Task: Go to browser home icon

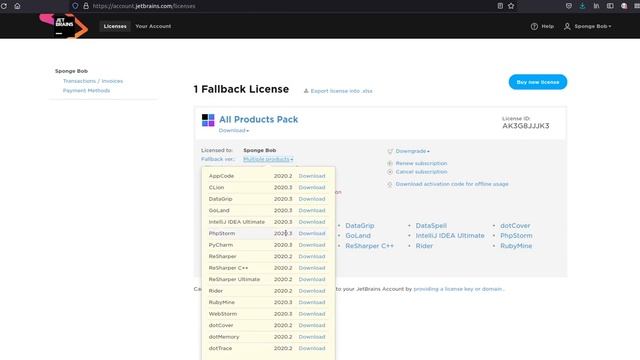Action: click(17, 6)
